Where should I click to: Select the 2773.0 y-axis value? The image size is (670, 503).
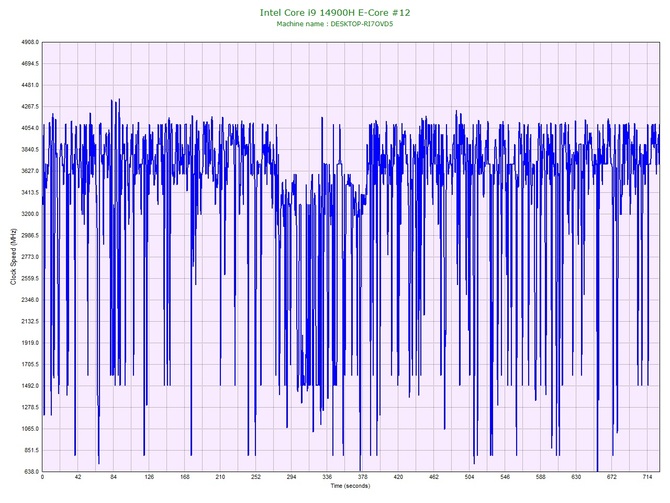click(x=30, y=257)
